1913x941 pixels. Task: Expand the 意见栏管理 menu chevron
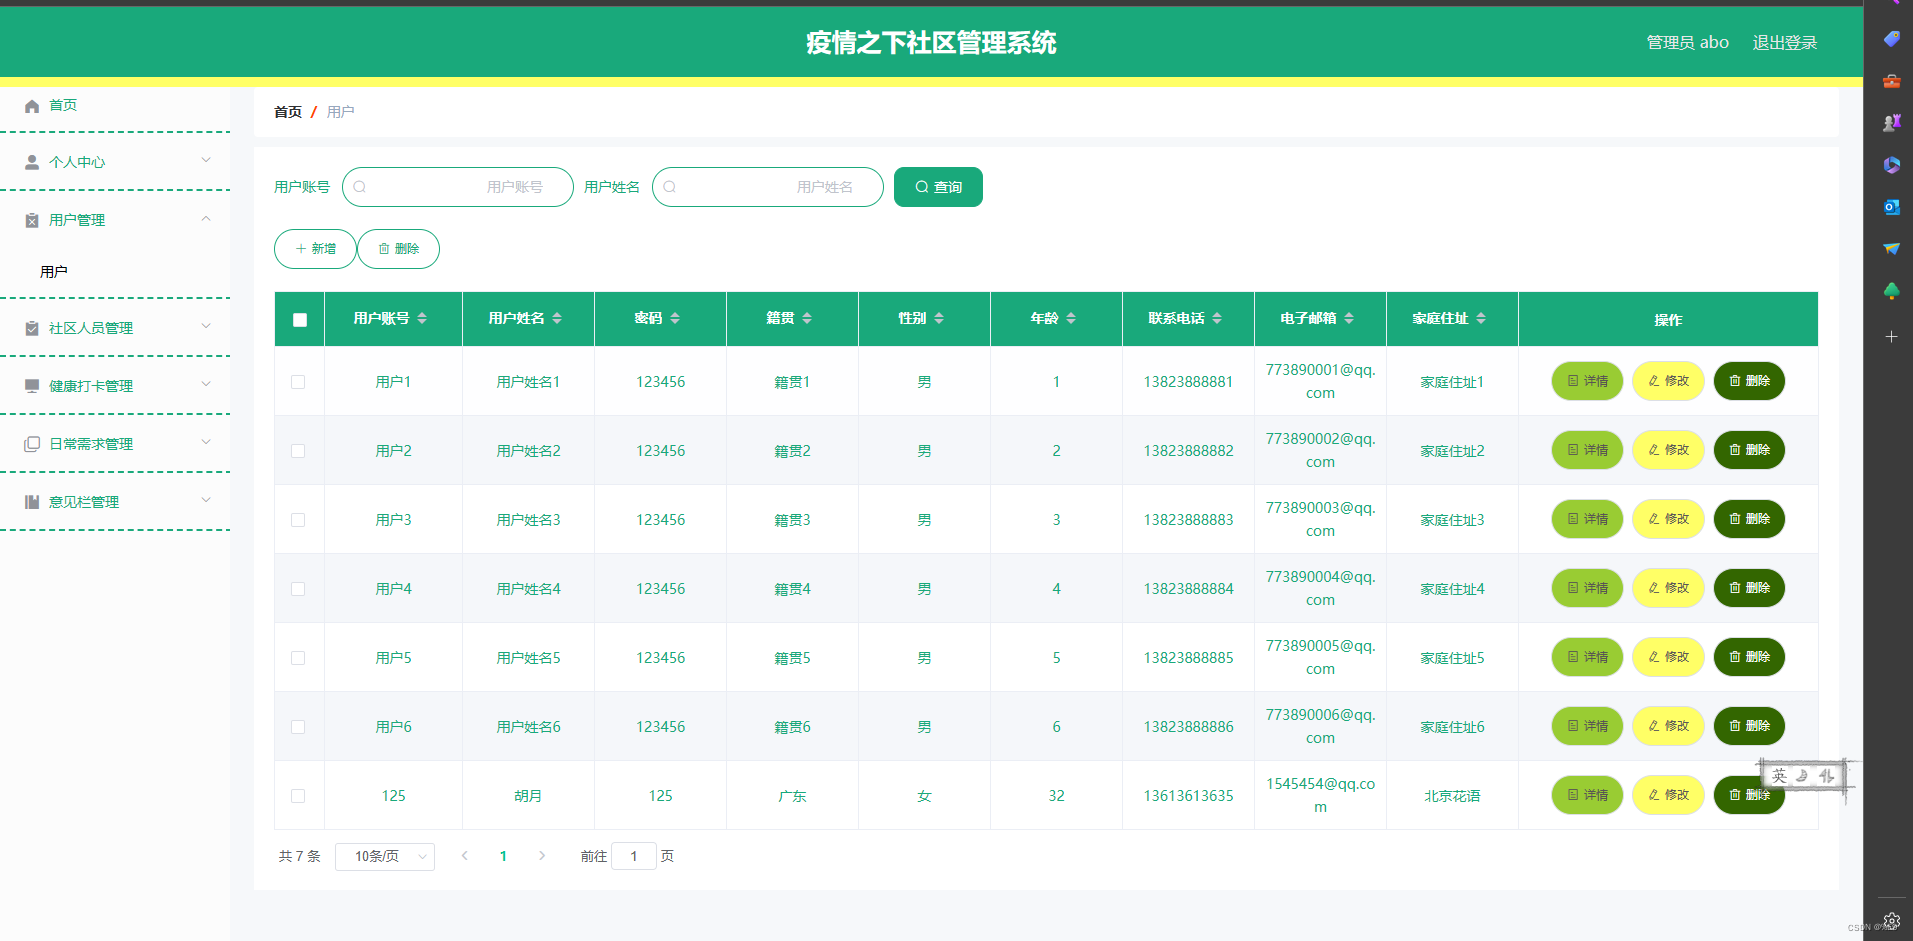point(206,500)
